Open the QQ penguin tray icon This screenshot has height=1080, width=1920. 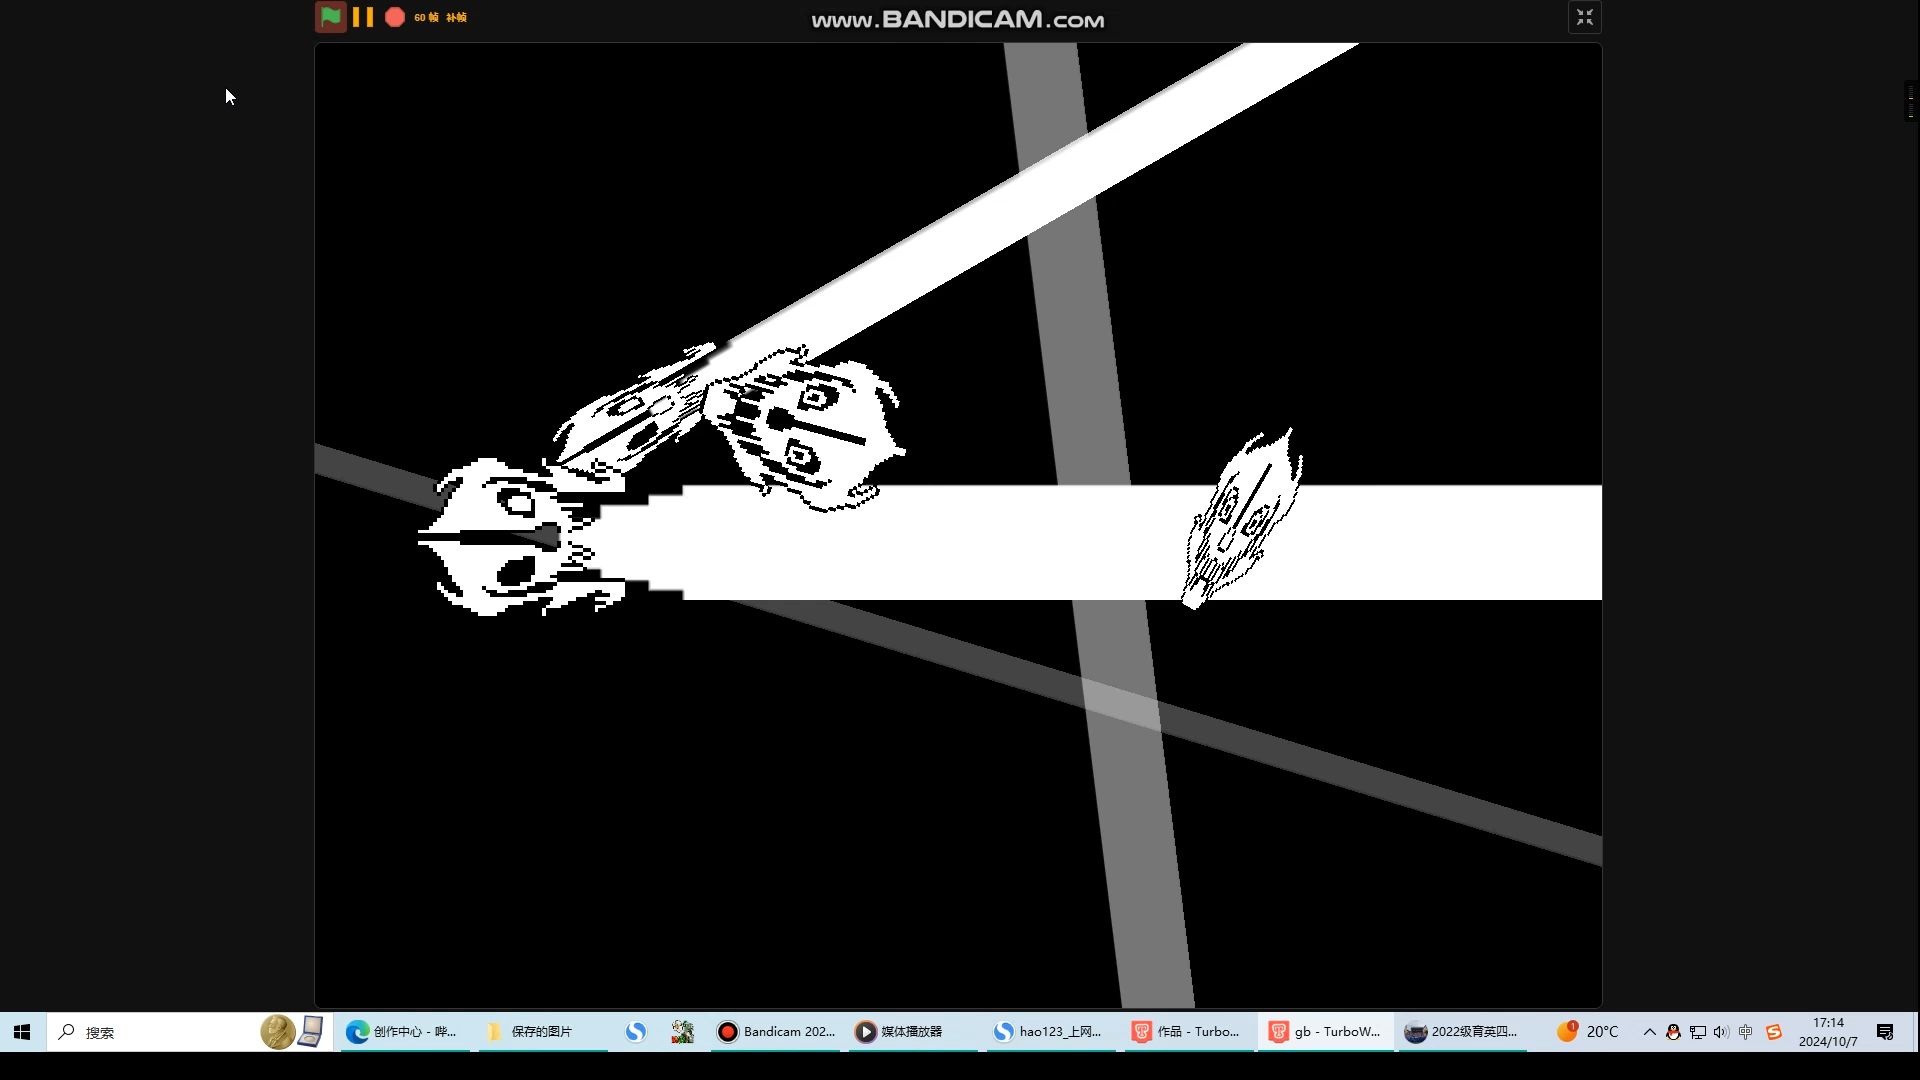1673,1032
